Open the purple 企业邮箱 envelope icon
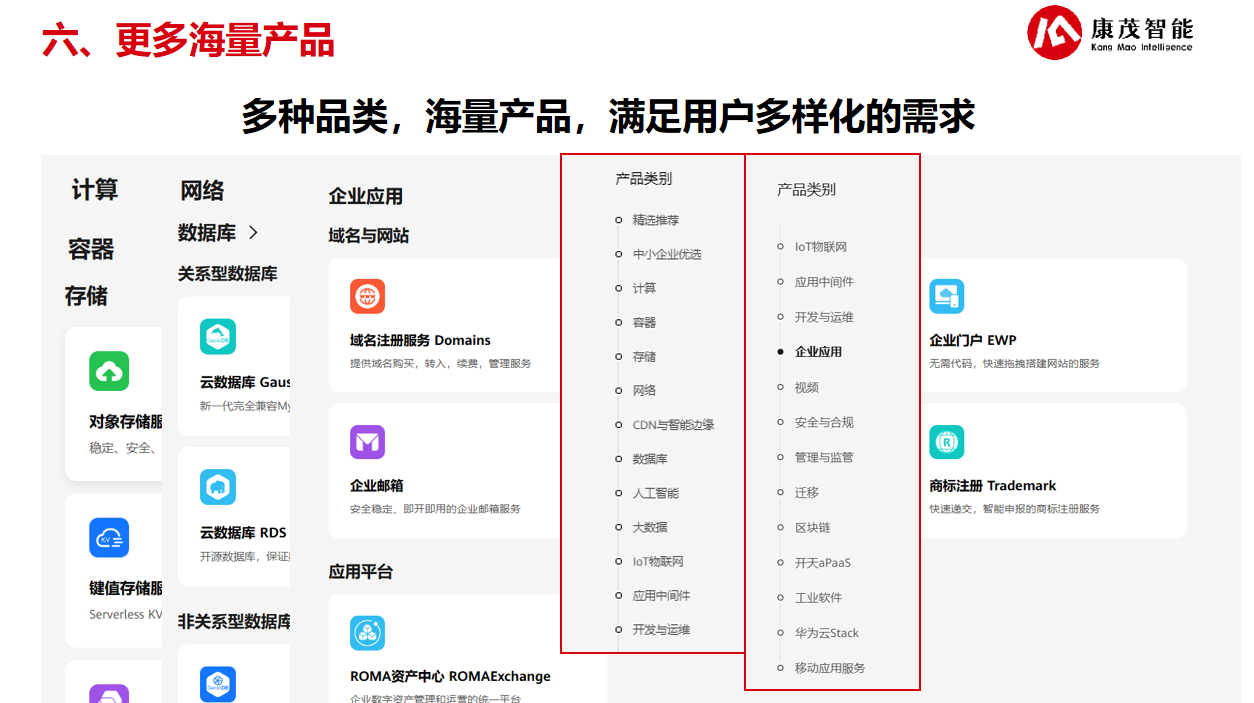 pos(367,442)
